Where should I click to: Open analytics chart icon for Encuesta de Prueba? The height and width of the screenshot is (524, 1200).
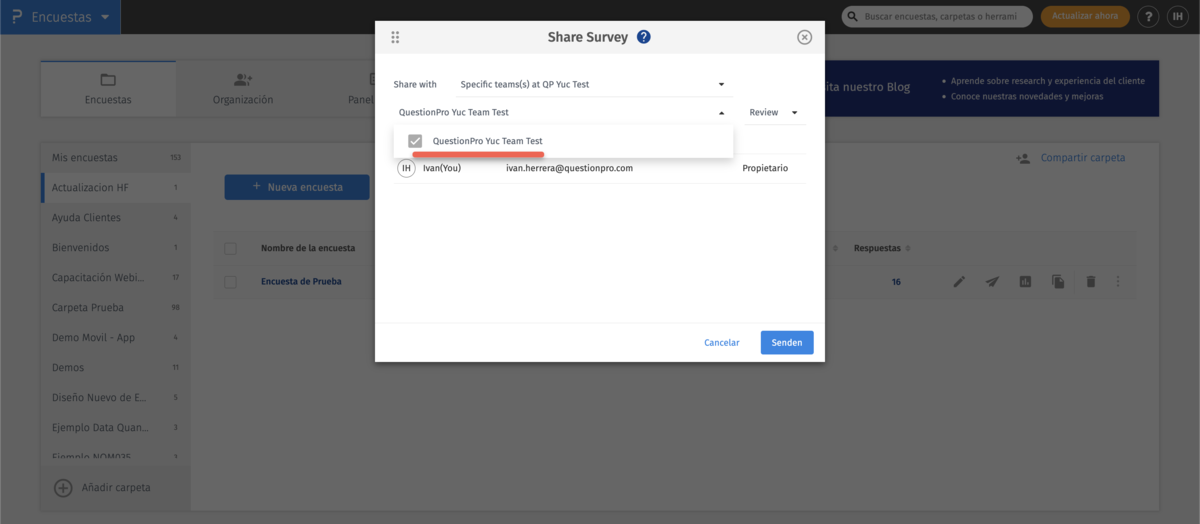click(x=1025, y=282)
